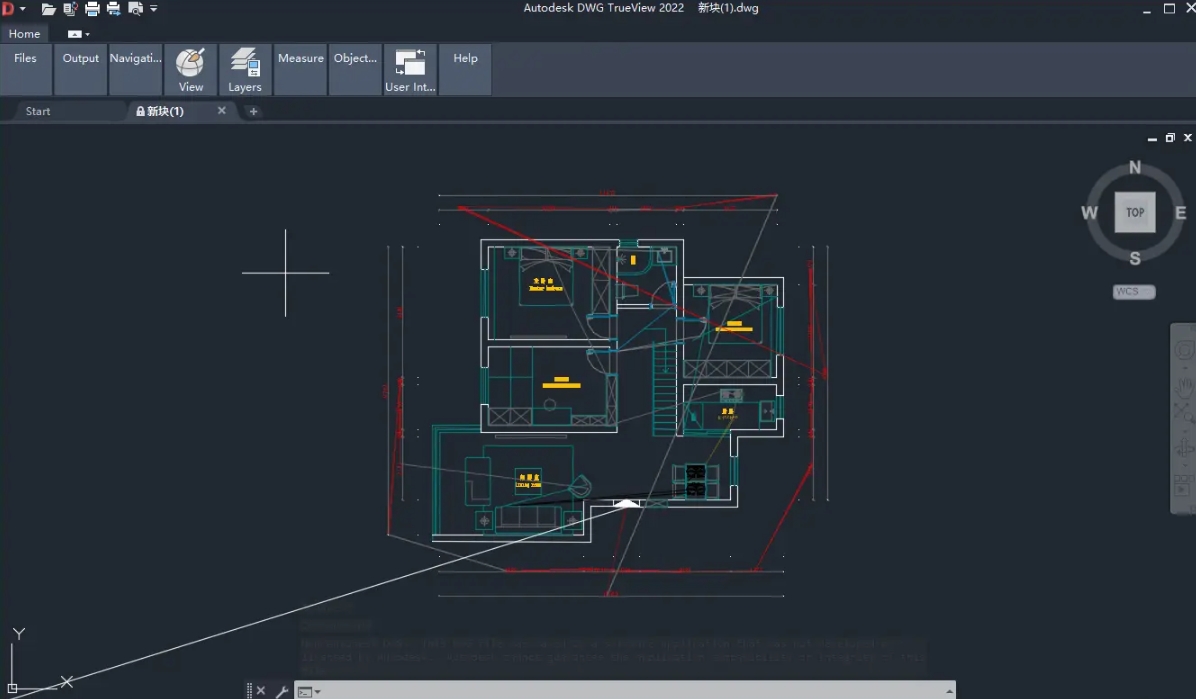Click the Plot printer icon in quick access
This screenshot has height=699, width=1196.
tap(92, 9)
